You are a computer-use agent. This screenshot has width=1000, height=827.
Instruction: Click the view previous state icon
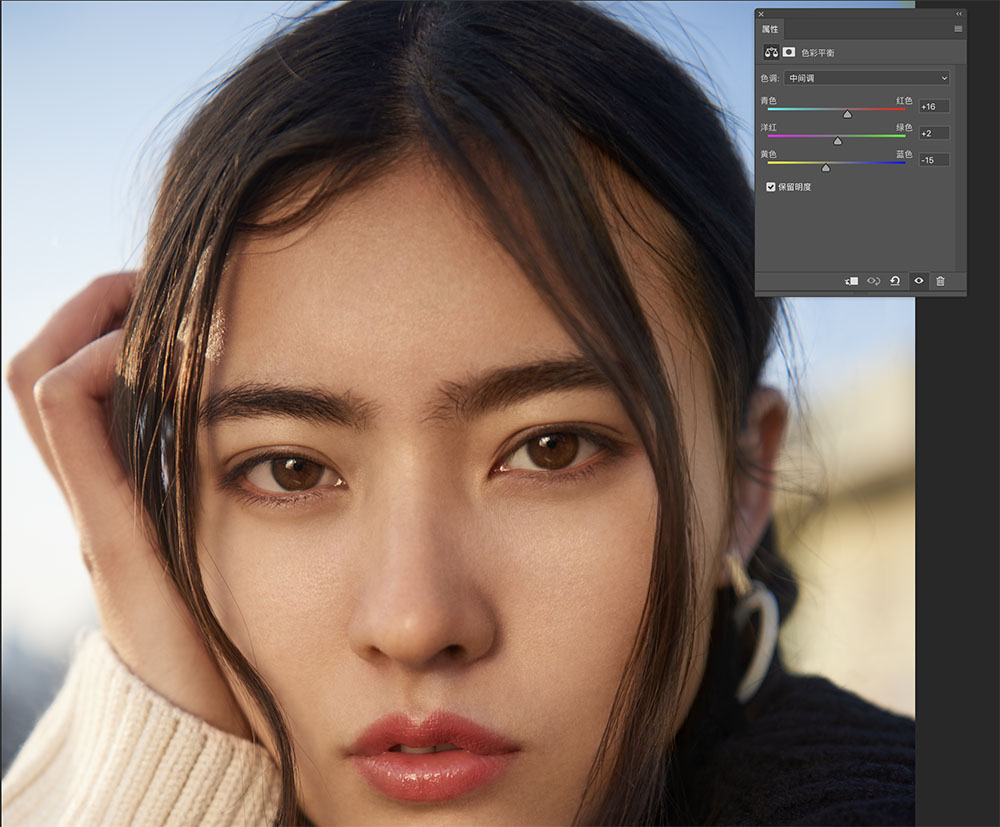873,281
